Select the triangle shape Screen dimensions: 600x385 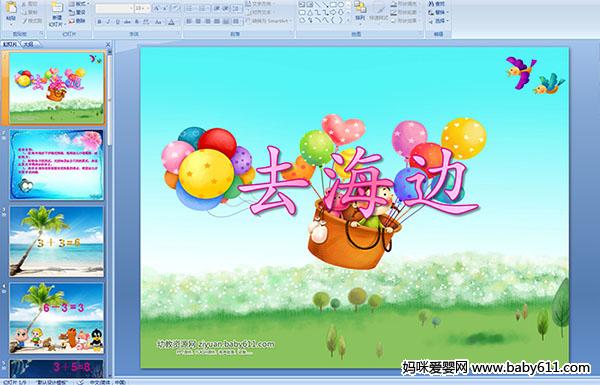(310, 12)
